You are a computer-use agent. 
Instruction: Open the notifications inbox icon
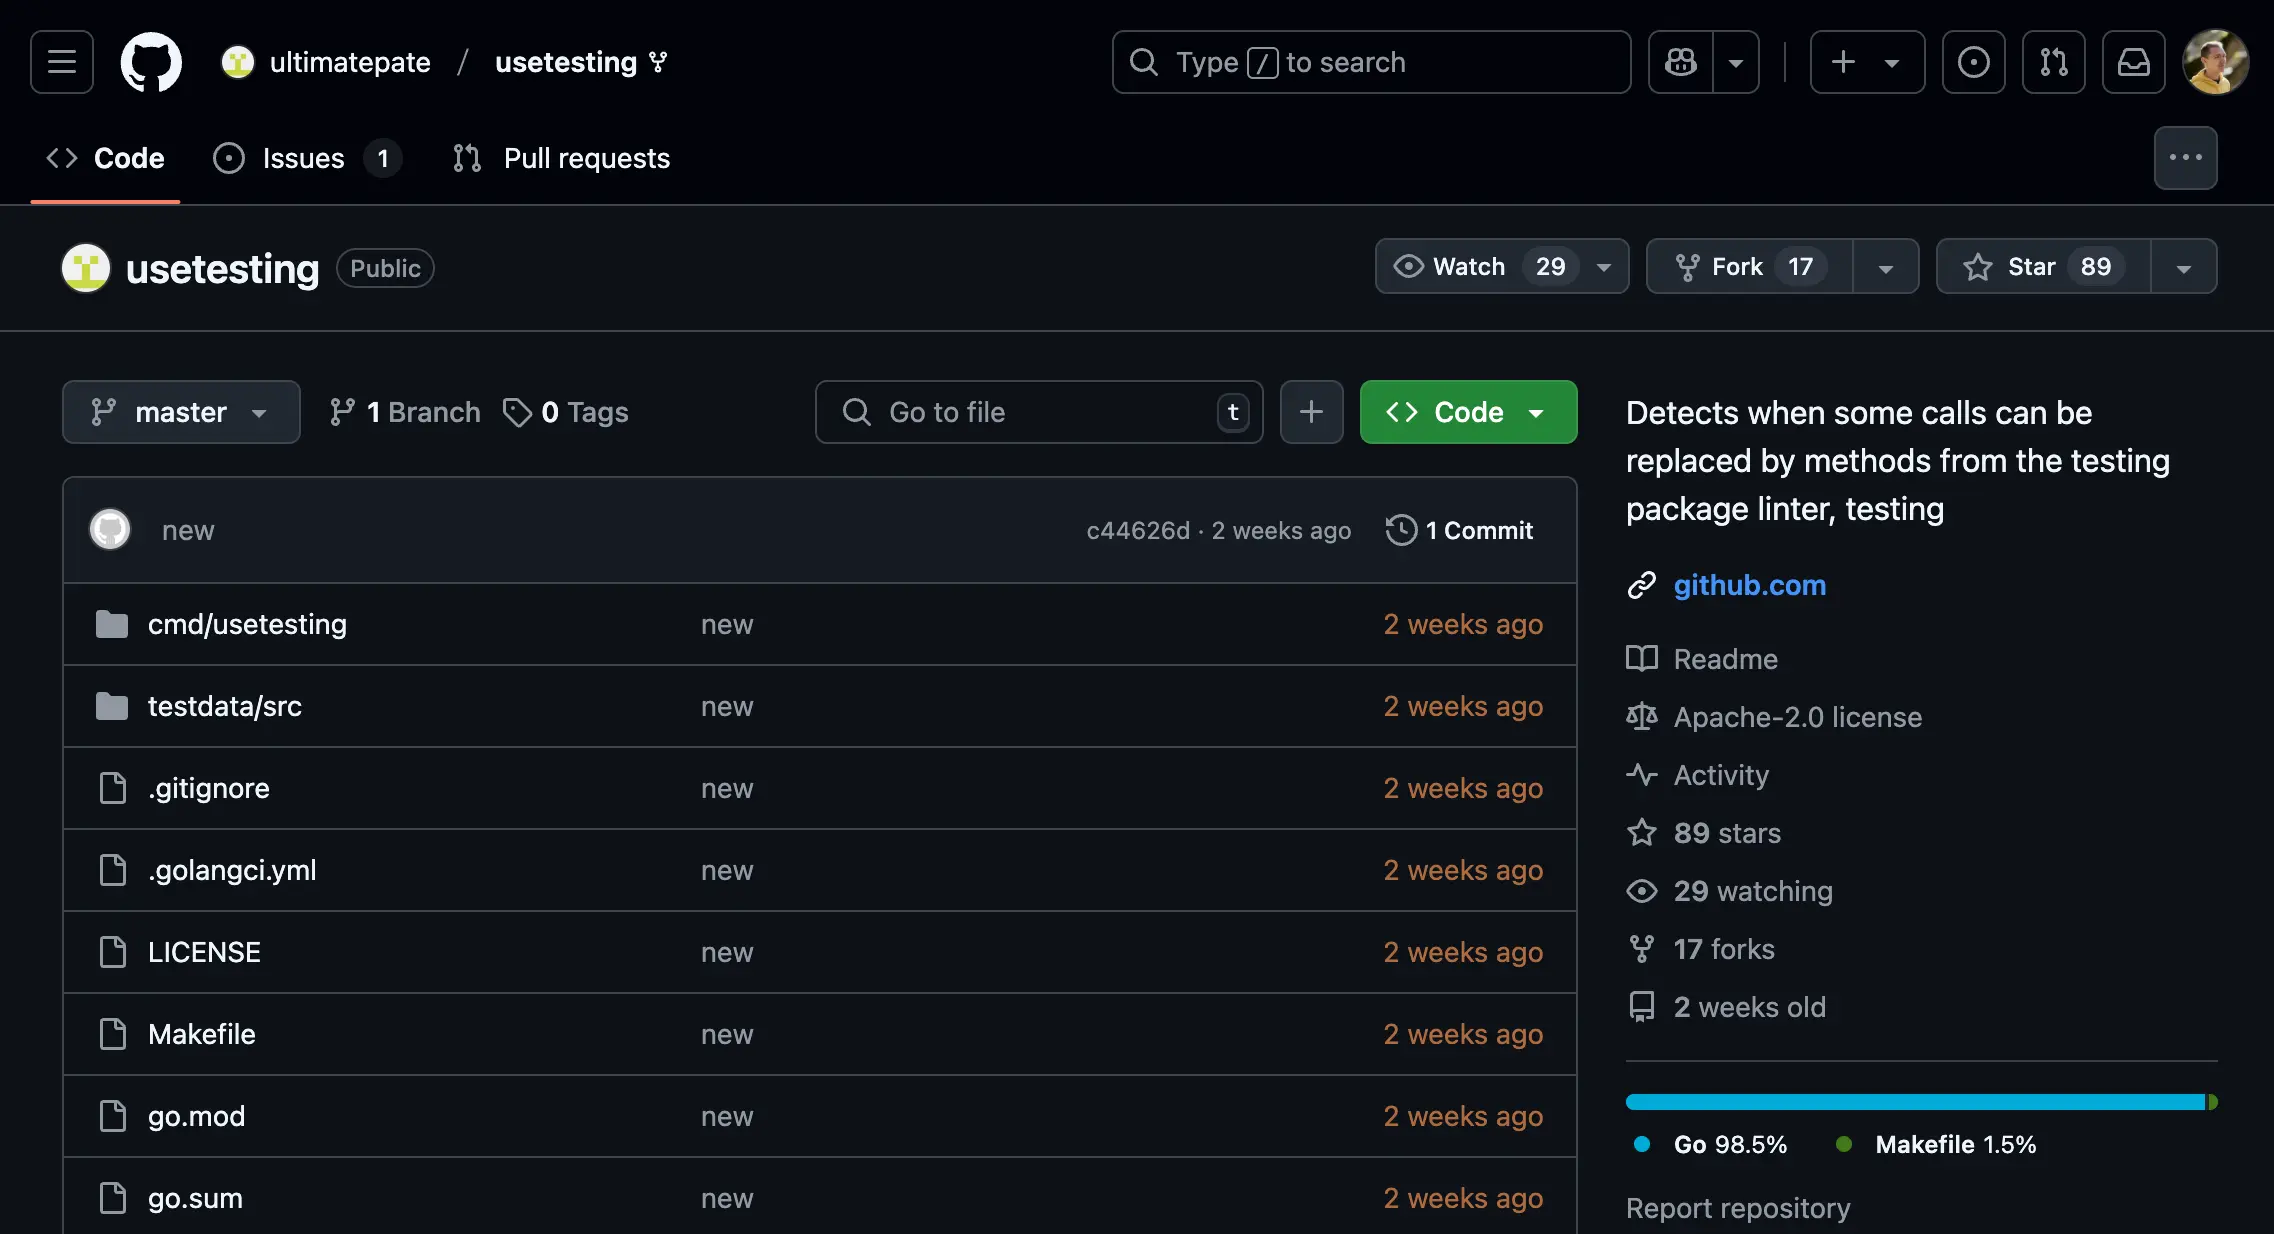2134,62
